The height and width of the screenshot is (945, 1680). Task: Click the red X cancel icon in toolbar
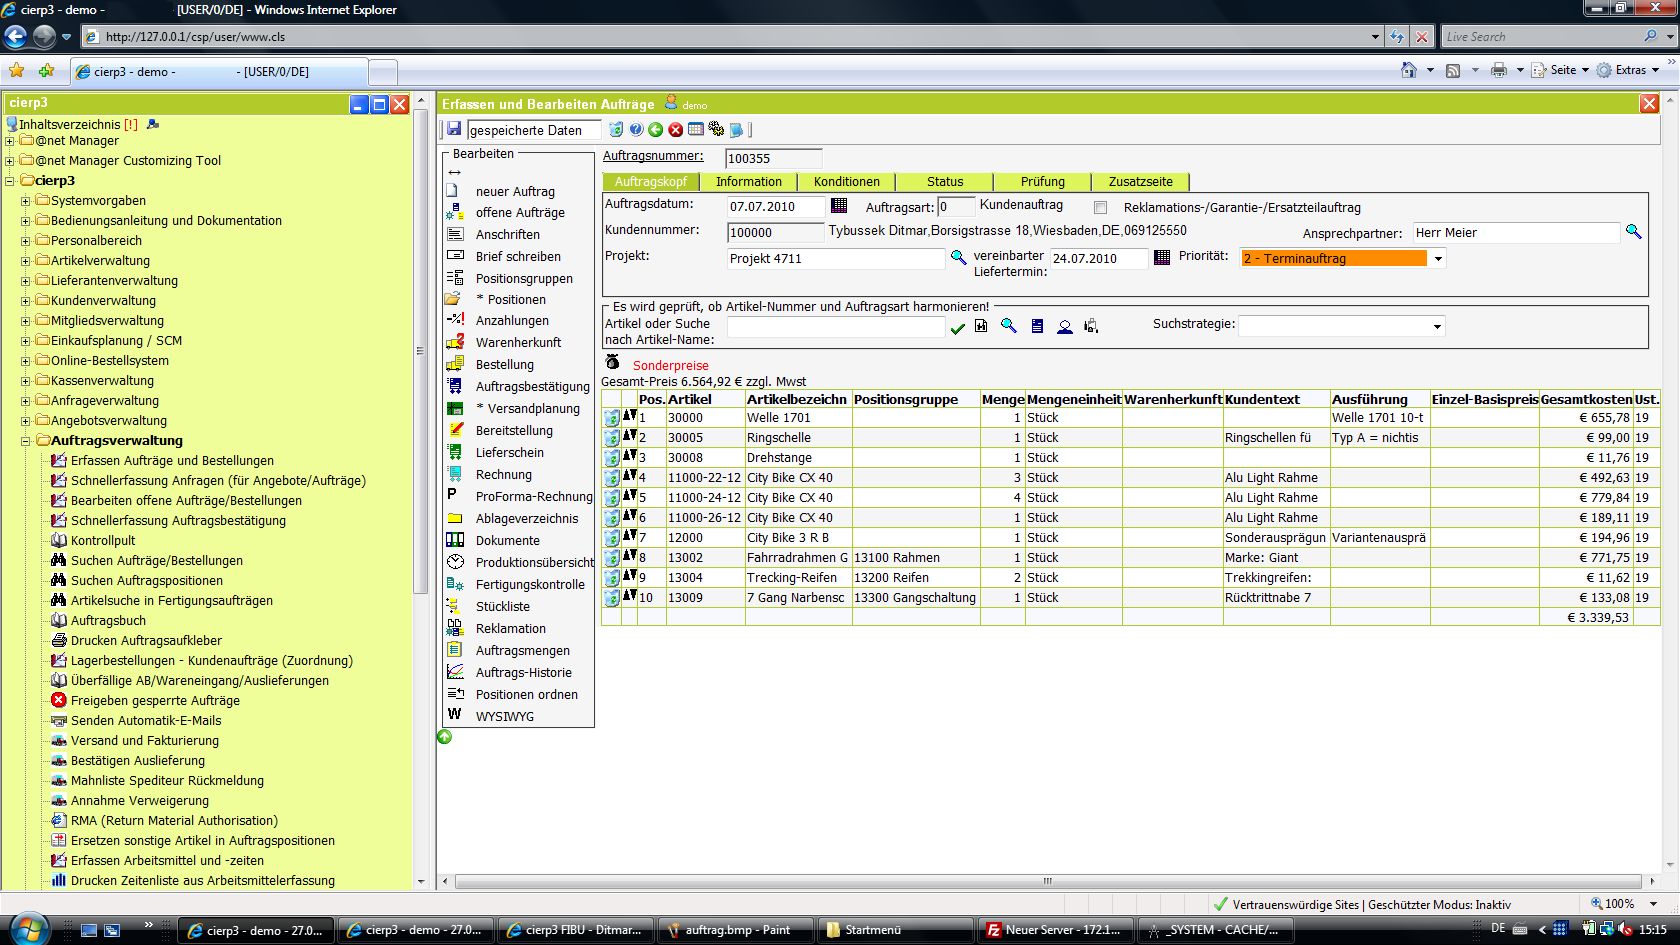pos(676,130)
